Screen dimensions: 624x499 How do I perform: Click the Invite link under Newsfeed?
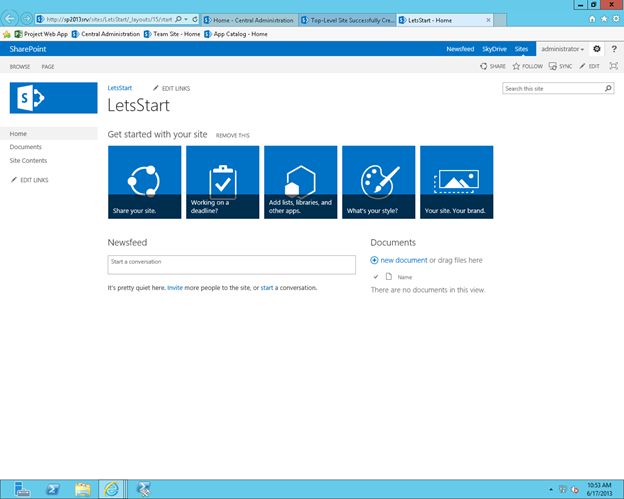[x=175, y=288]
